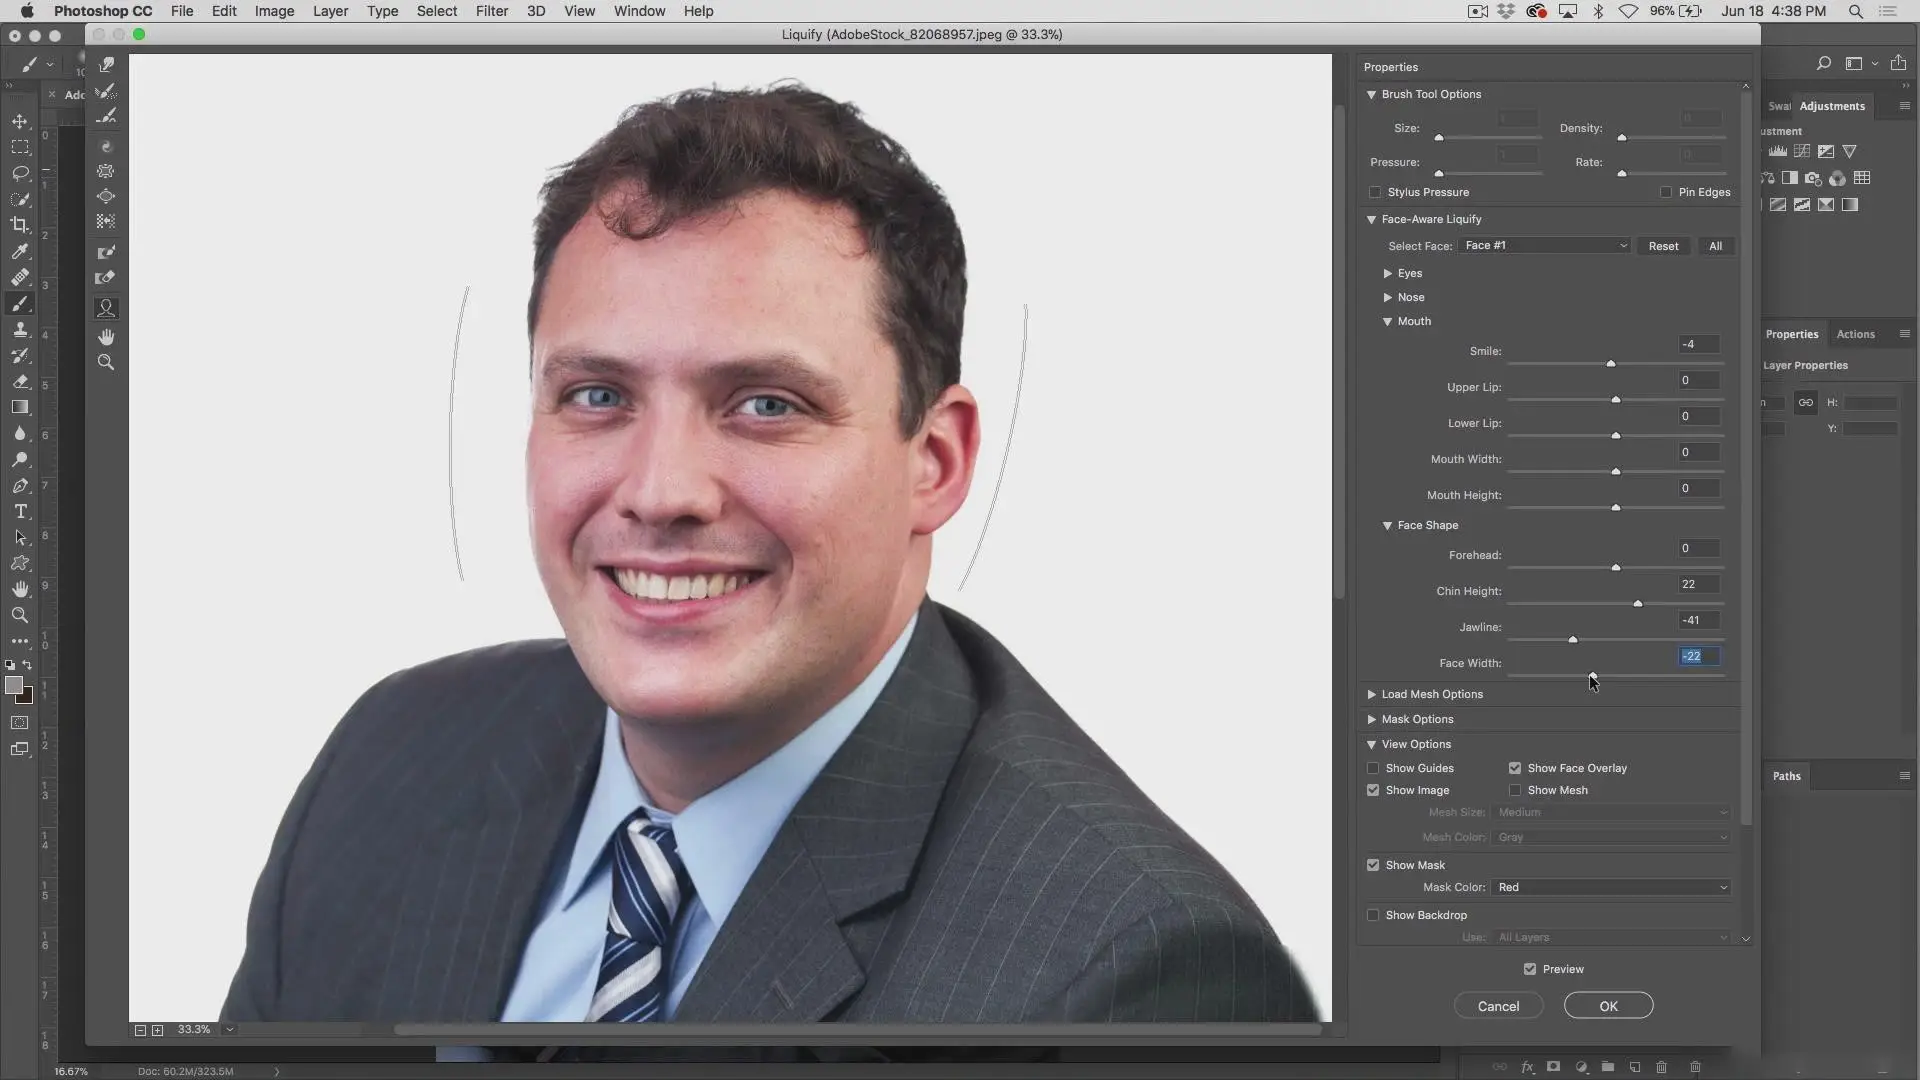Viewport: 1920px width, 1080px height.
Task: Select the Move tool in Photoshop toolbar
Action: [x=20, y=121]
